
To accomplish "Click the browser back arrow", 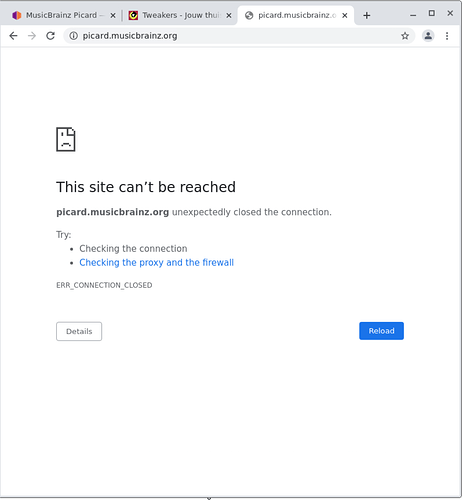I will tap(13, 36).
